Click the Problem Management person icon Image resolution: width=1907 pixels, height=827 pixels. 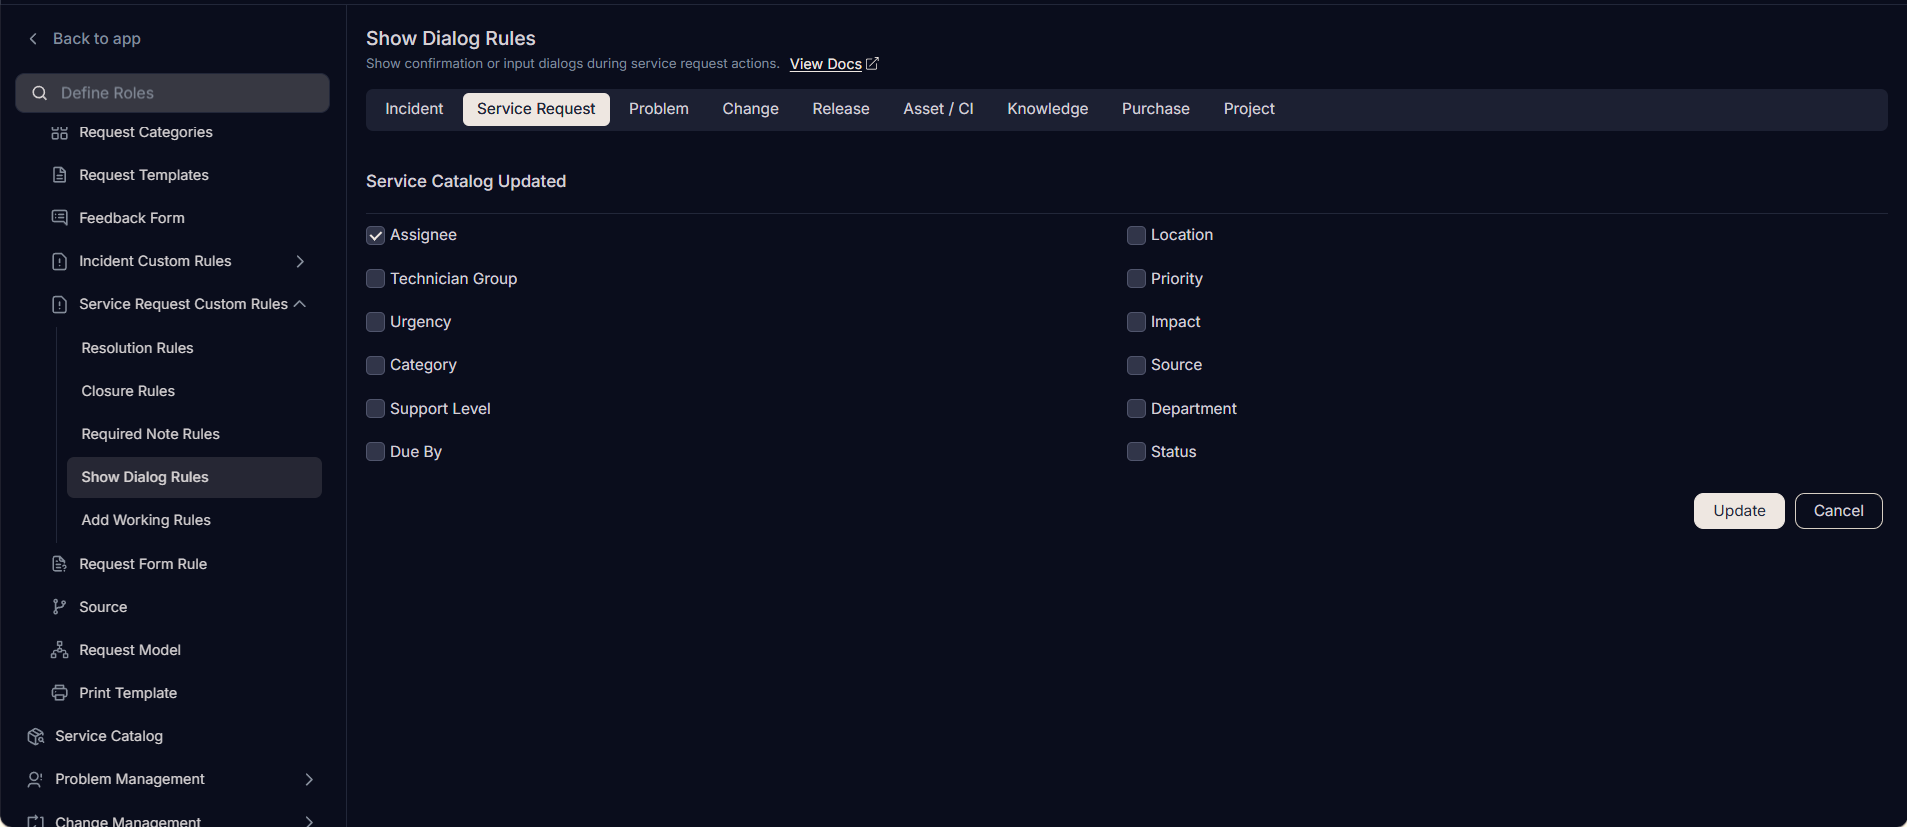36,779
